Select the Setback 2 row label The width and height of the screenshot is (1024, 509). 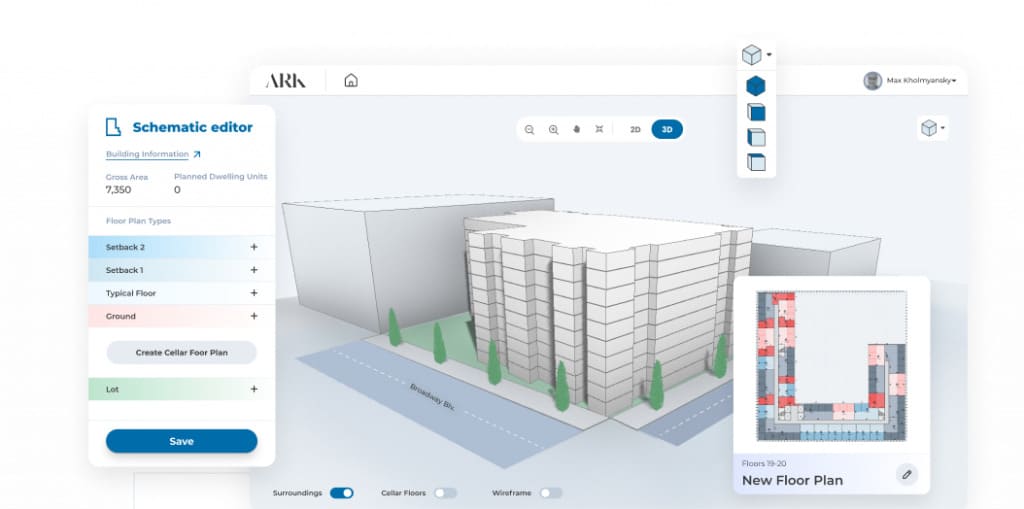125,247
